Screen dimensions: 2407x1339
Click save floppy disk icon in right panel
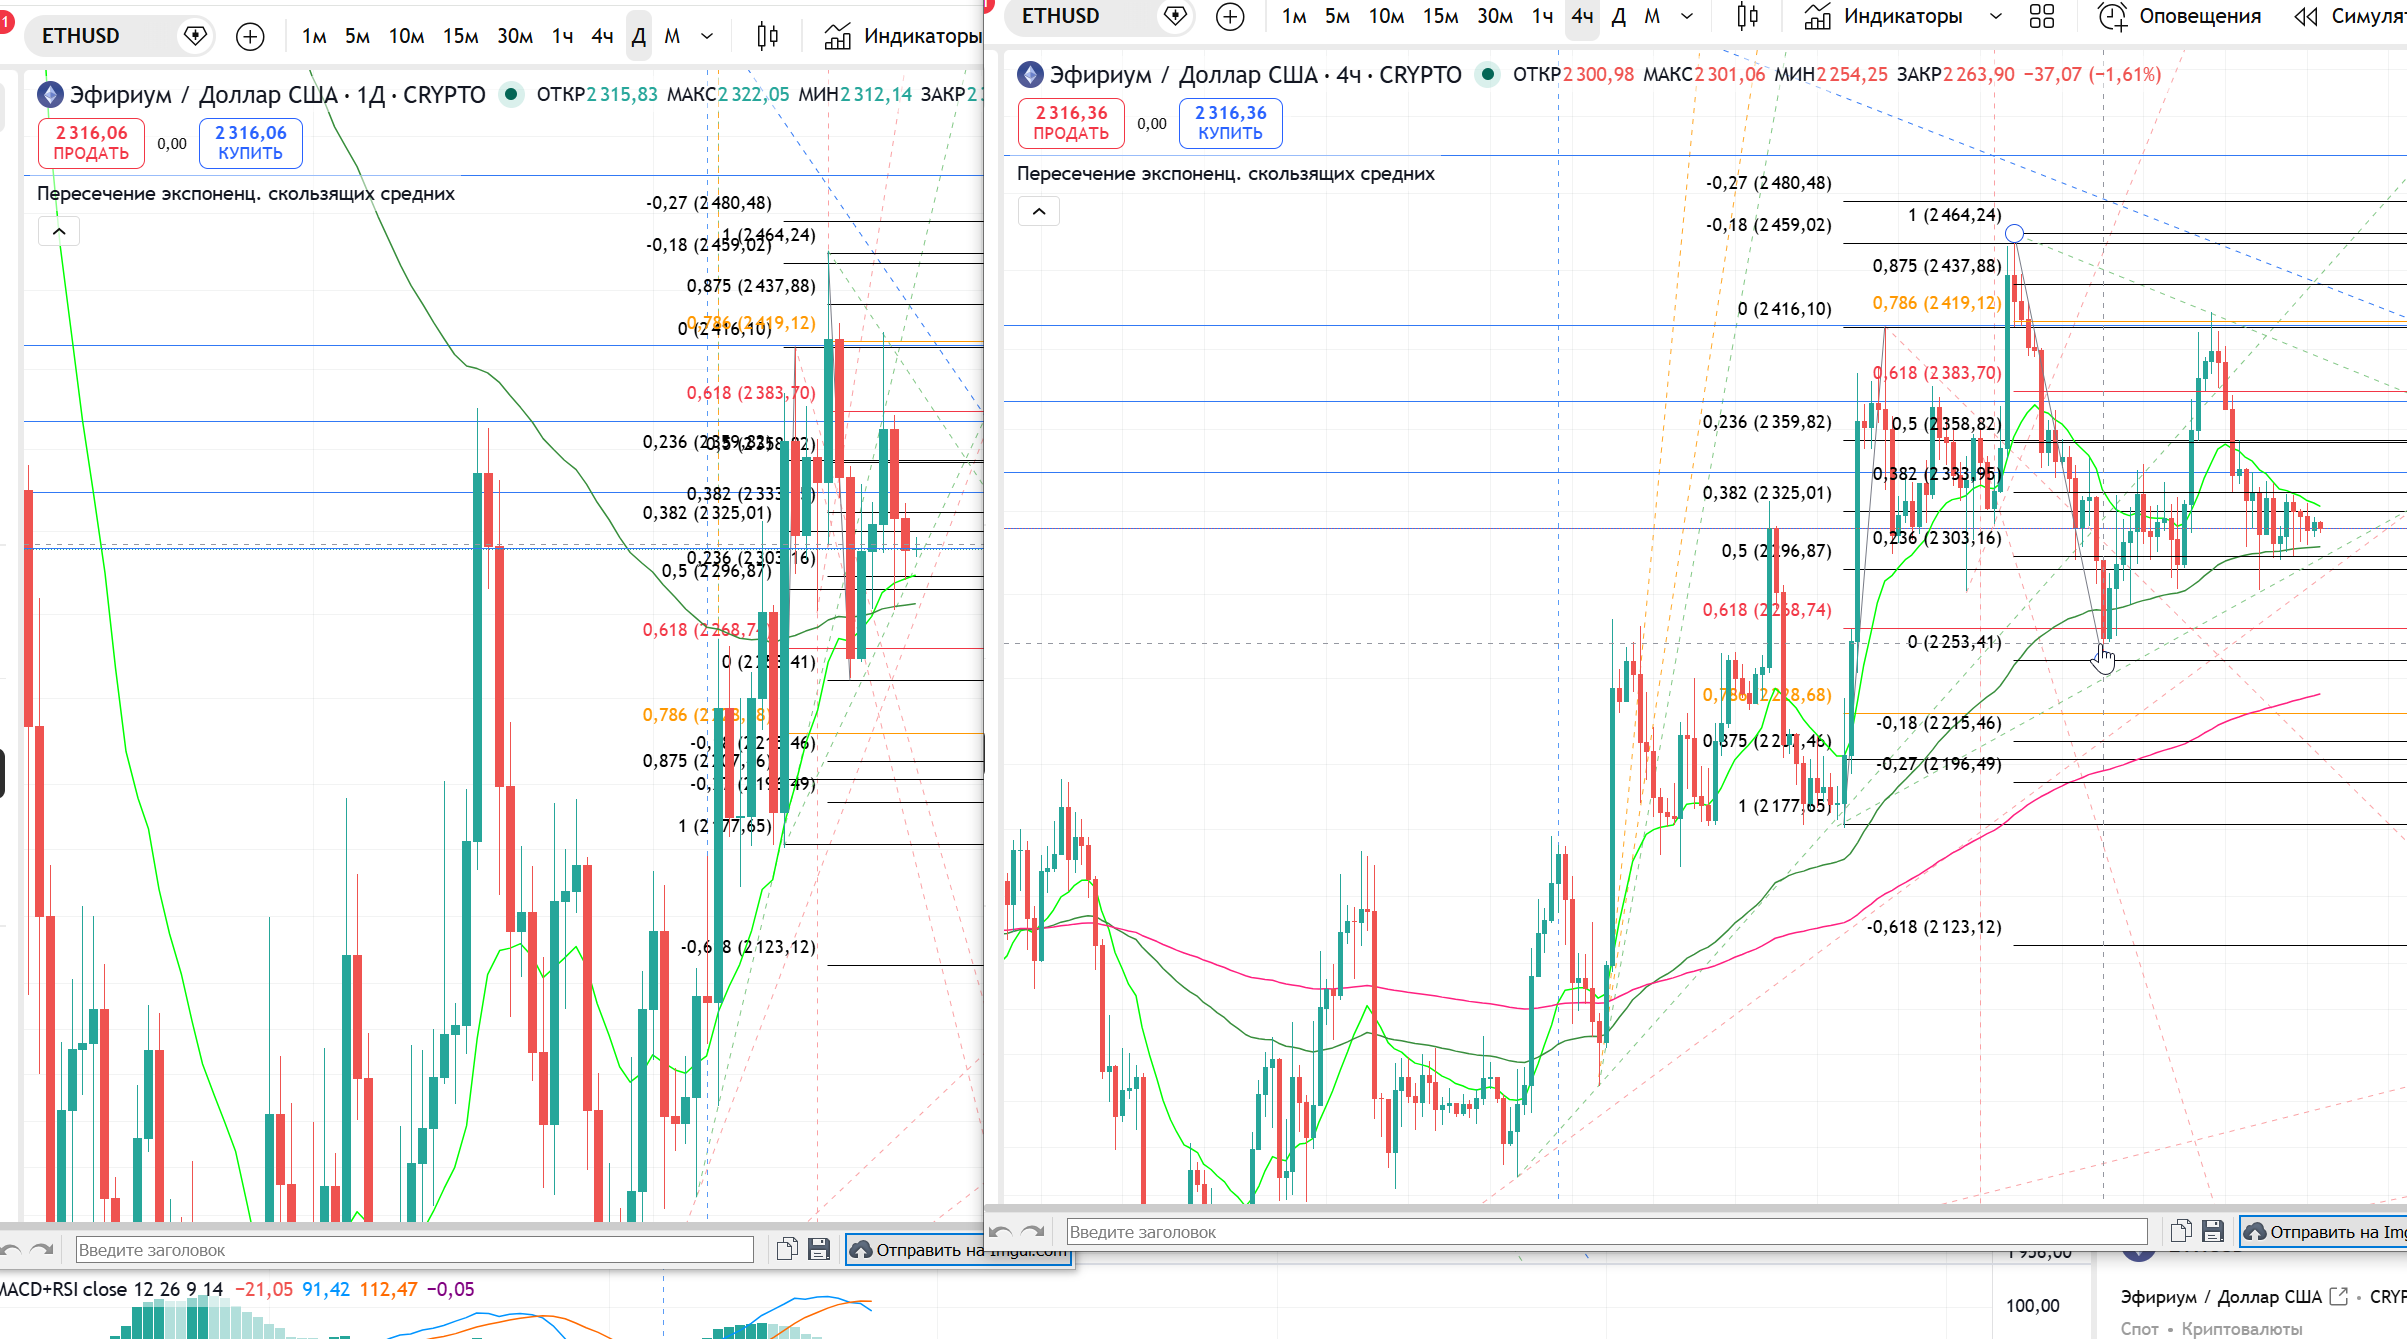[x=2213, y=1231]
